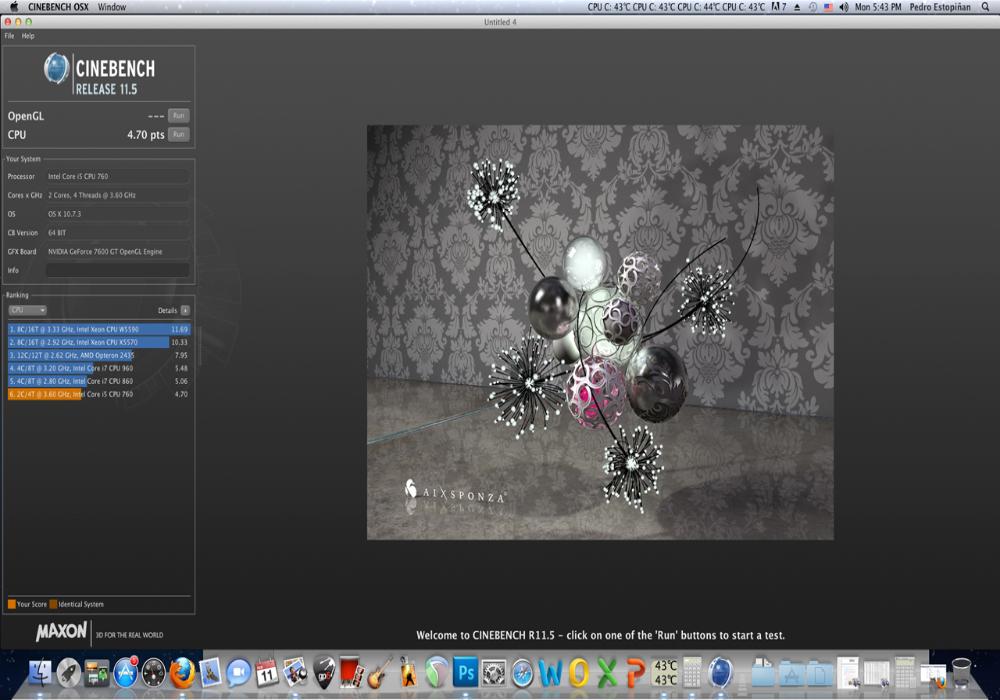The image size is (1000, 700).
Task: Click the 43°C temperature monitor Dock icon
Action: coord(665,673)
